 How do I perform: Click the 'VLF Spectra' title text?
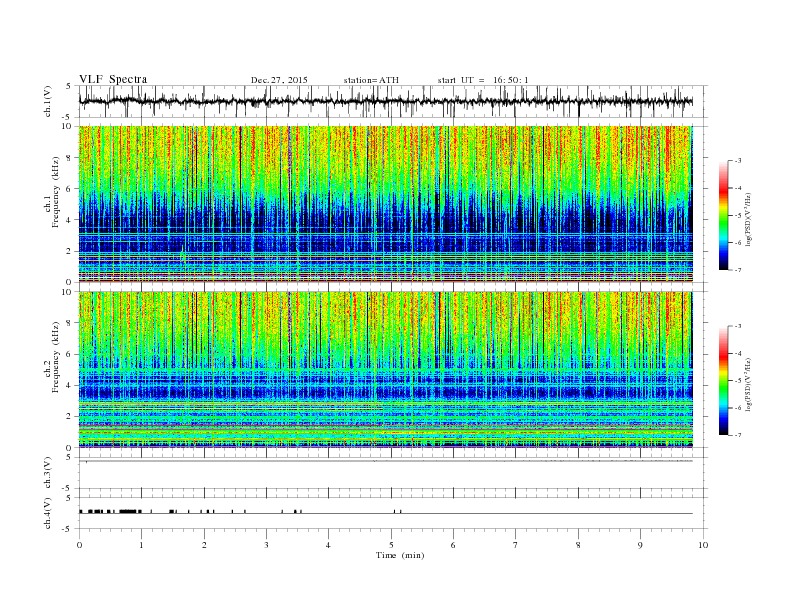pos(113,79)
